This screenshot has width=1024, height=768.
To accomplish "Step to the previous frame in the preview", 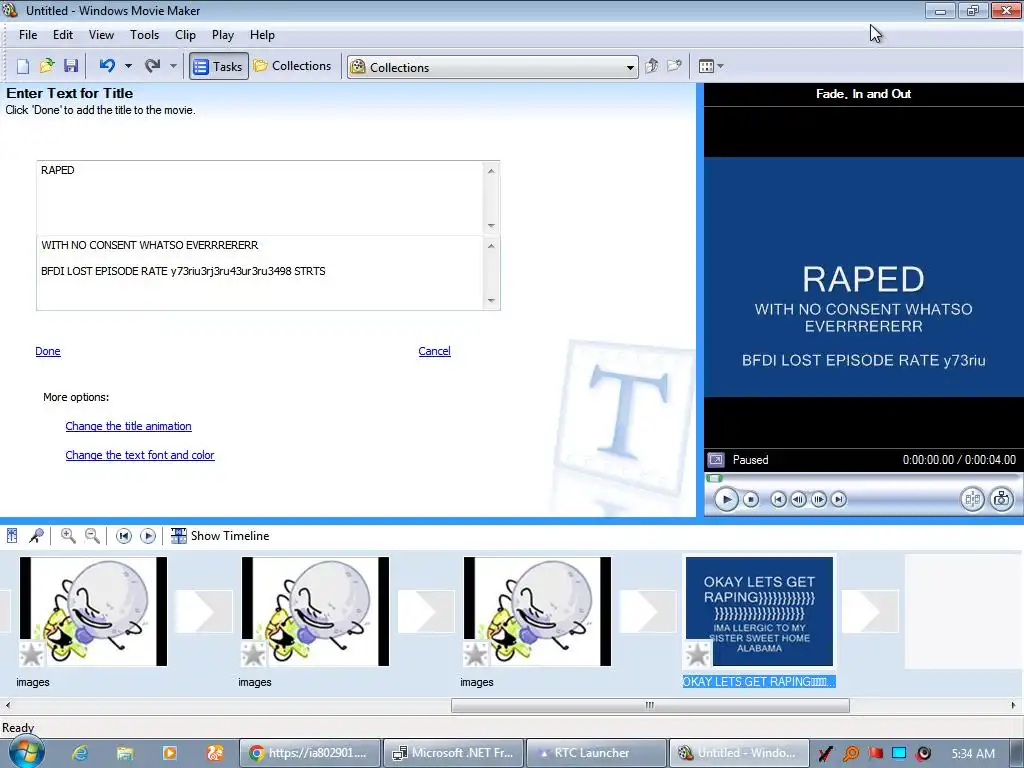I will pyautogui.click(x=798, y=500).
